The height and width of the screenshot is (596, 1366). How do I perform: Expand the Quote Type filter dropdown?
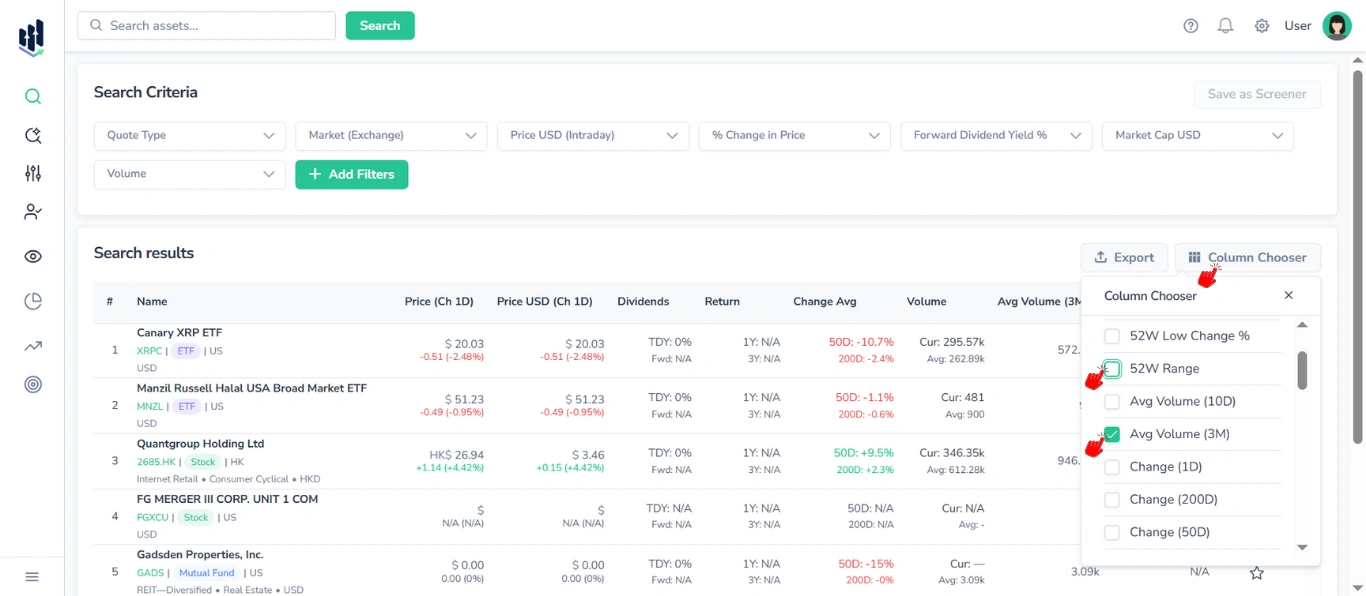190,136
